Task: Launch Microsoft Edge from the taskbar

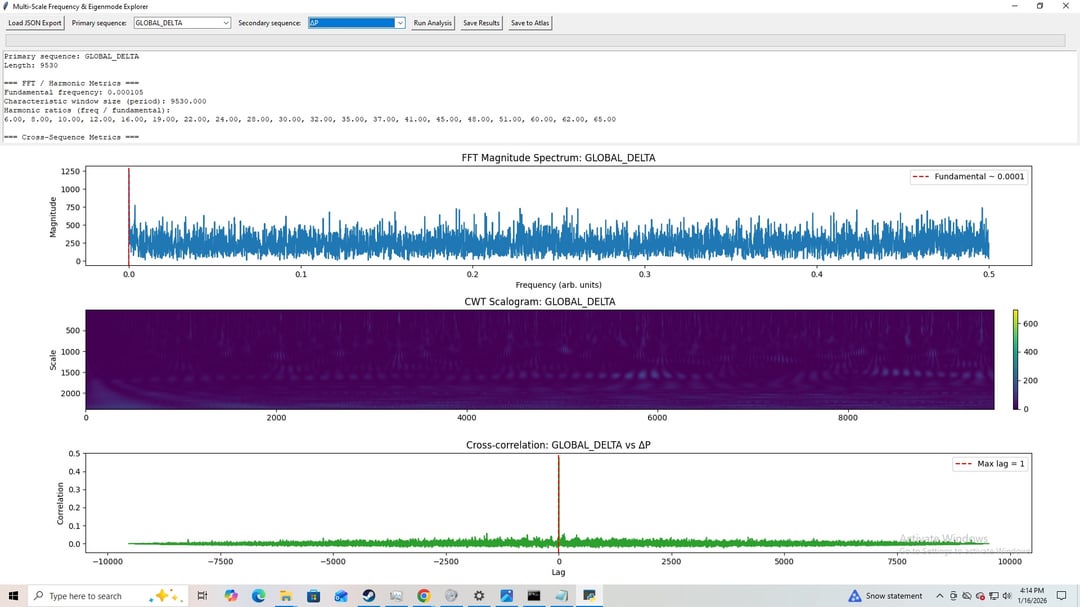Action: pos(258,596)
